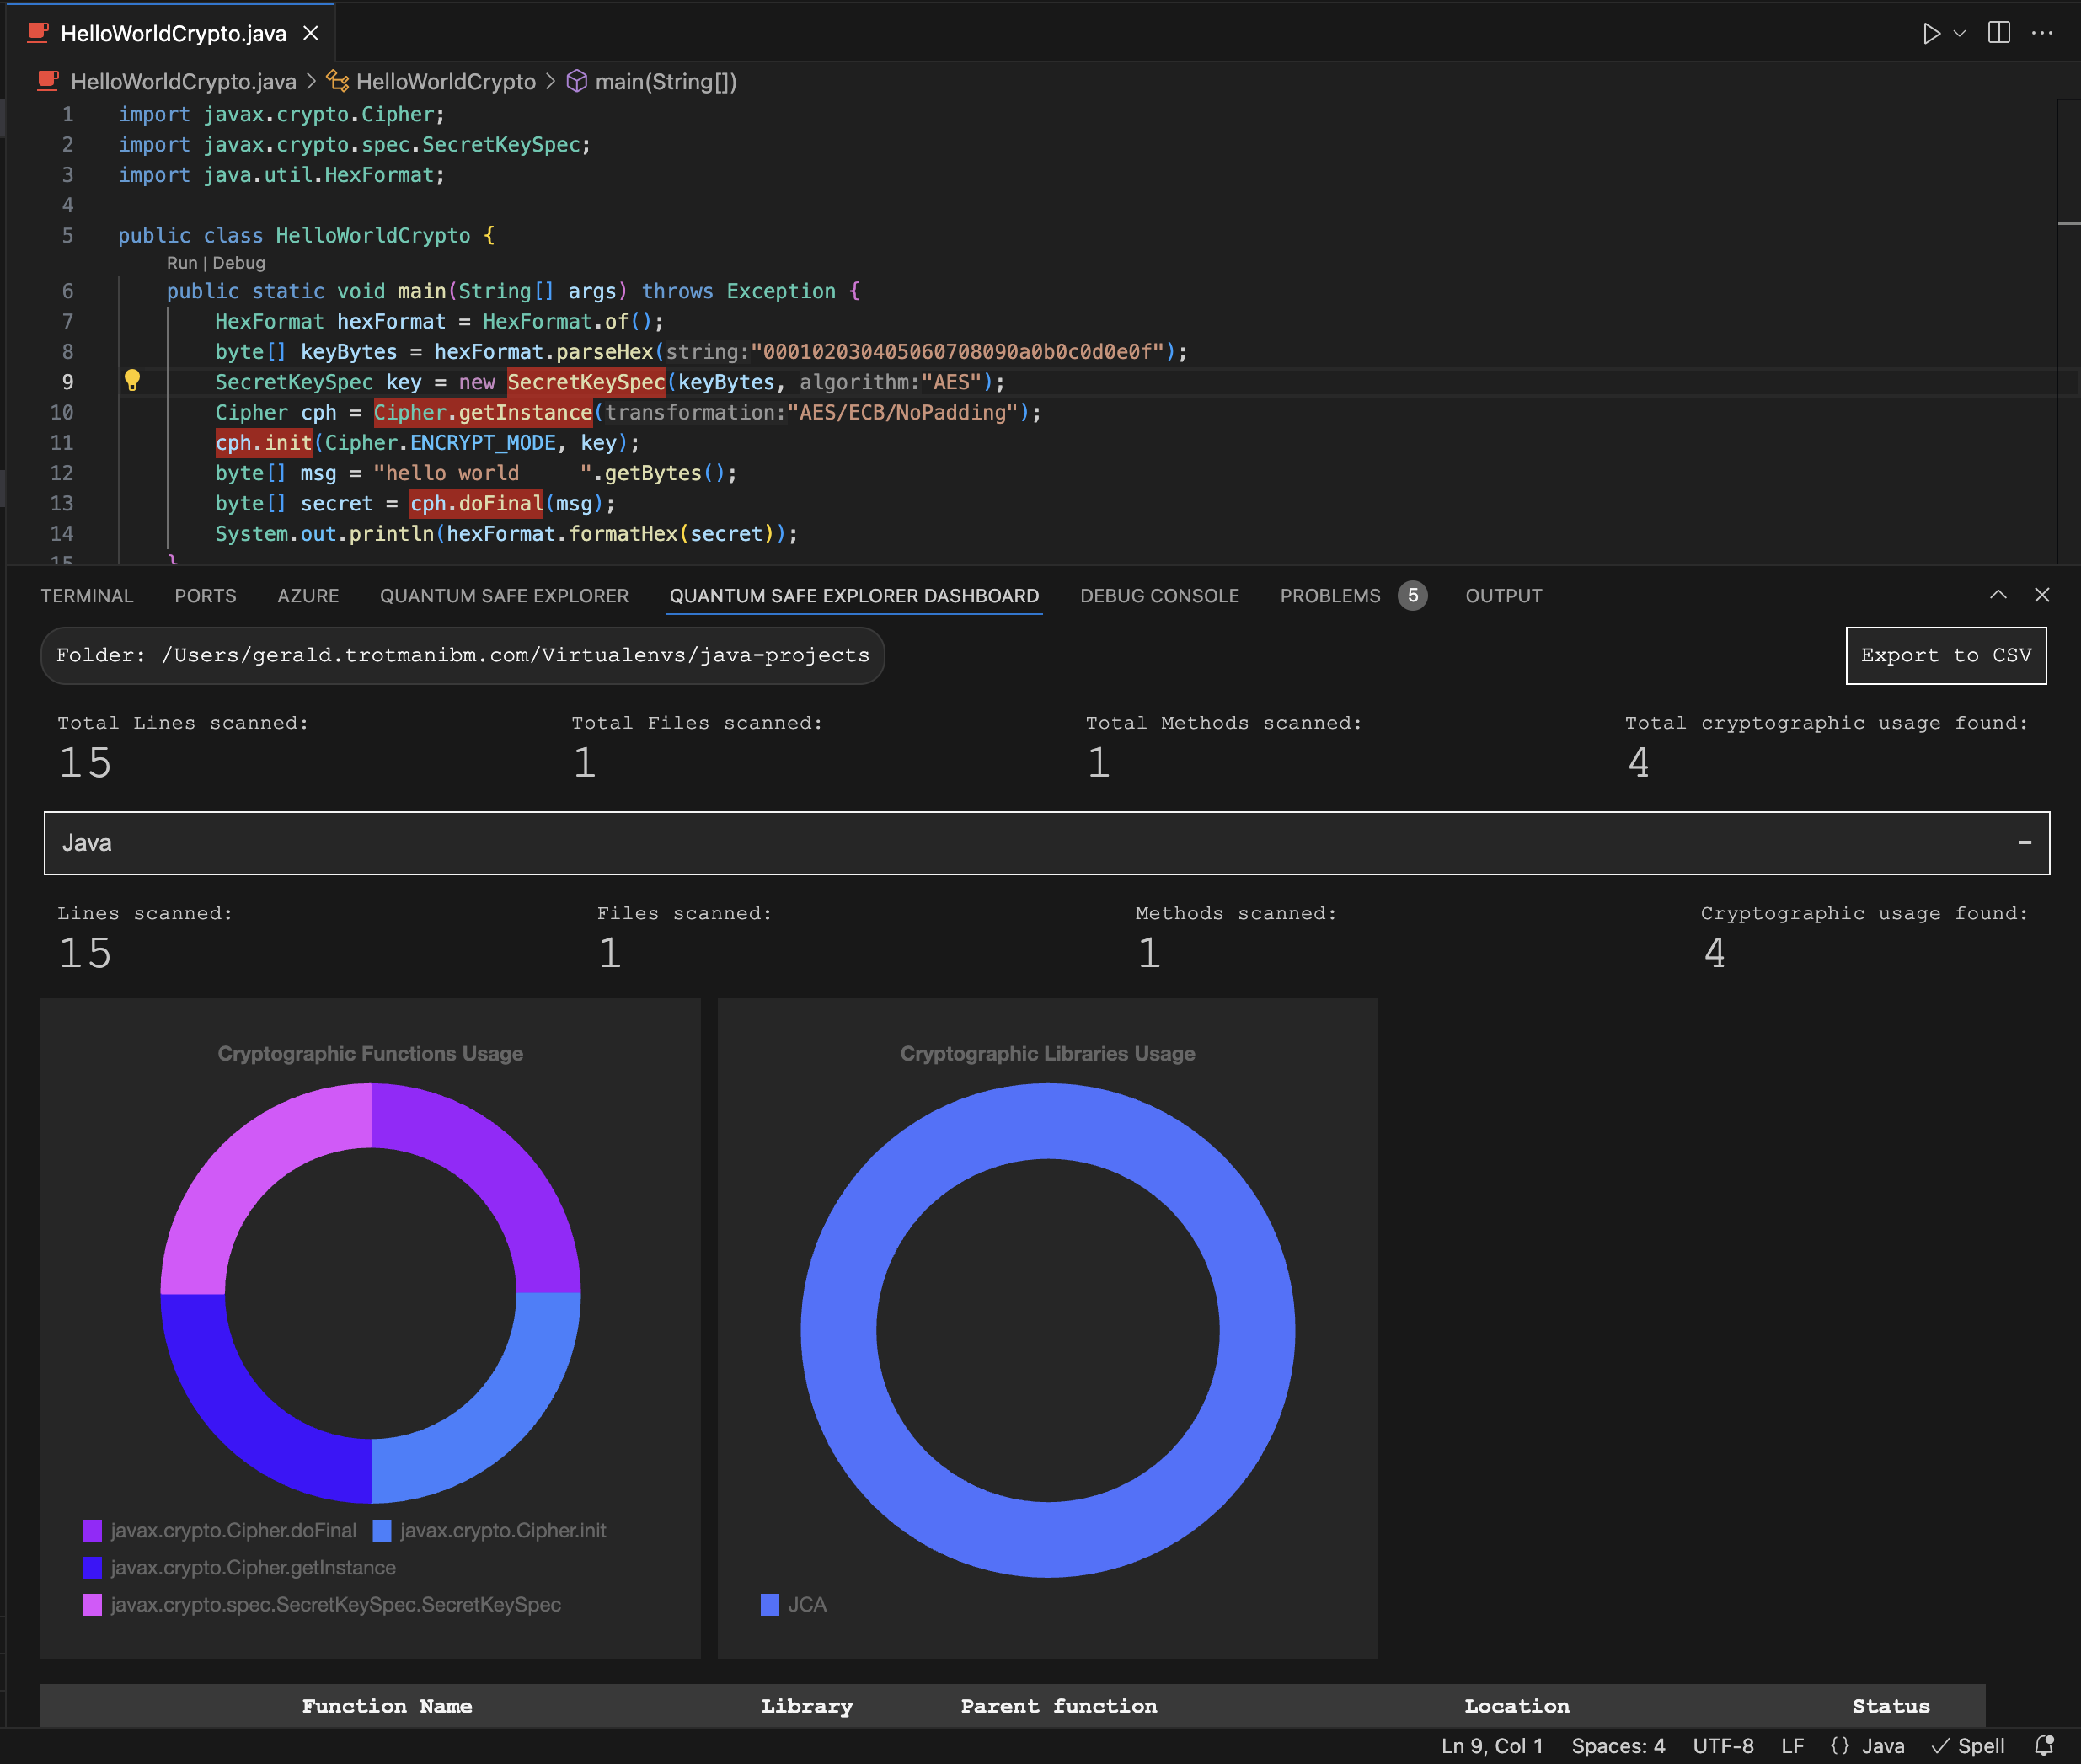Click the split editor right icon

tap(1999, 33)
